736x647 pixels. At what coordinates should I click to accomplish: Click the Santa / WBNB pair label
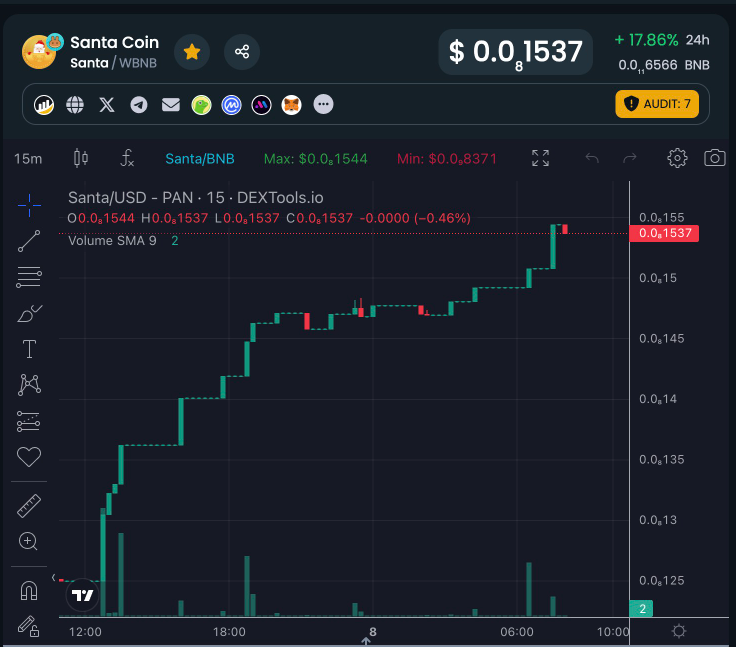113,63
